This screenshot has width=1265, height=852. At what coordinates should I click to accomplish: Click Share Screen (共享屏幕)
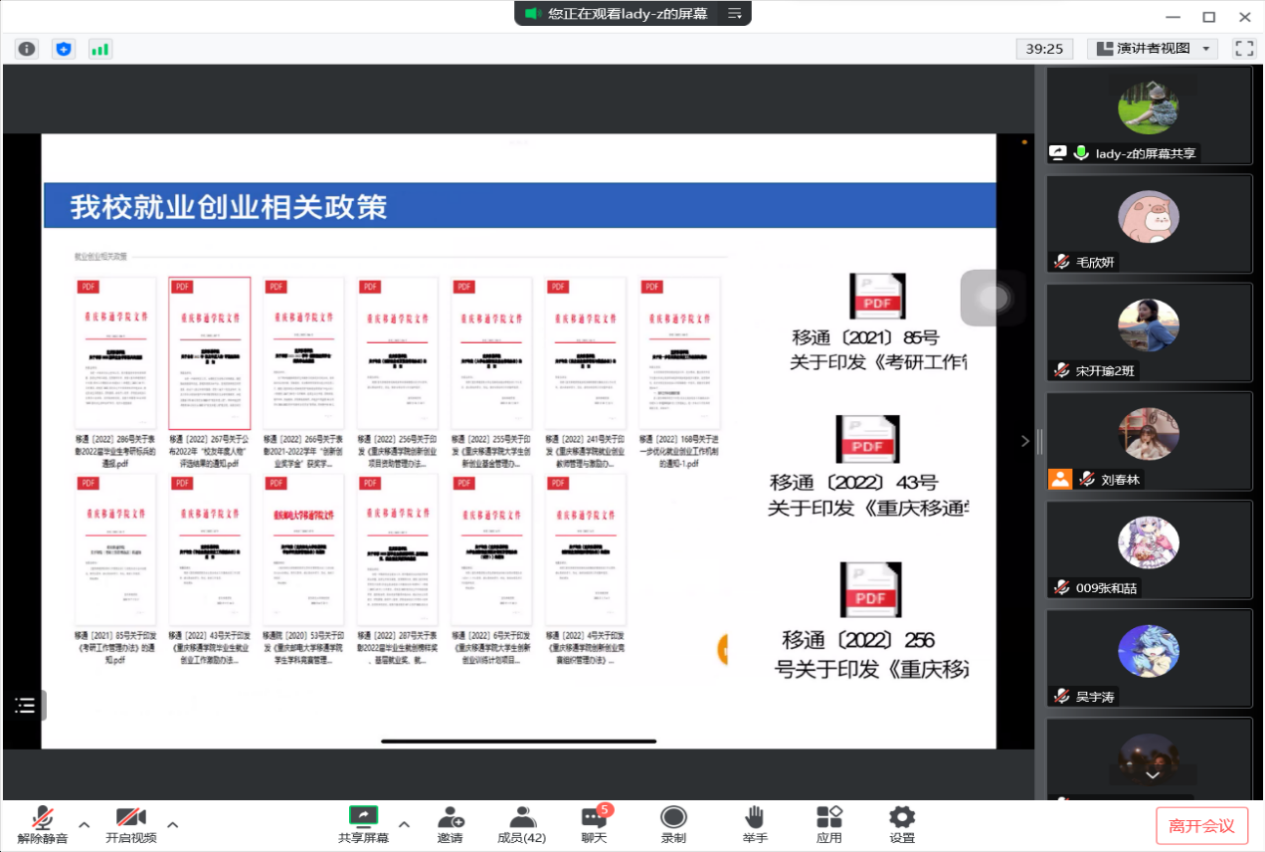[x=363, y=824]
